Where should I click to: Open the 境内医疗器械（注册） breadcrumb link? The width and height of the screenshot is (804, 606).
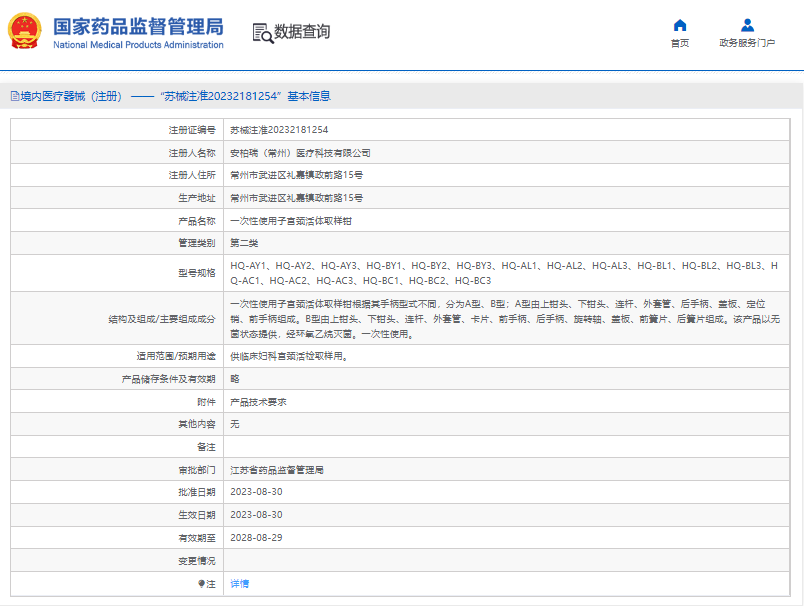click(71, 97)
